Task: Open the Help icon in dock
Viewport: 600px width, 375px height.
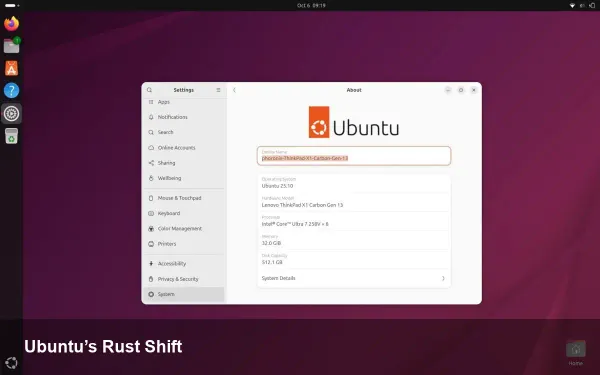Action: [11, 91]
